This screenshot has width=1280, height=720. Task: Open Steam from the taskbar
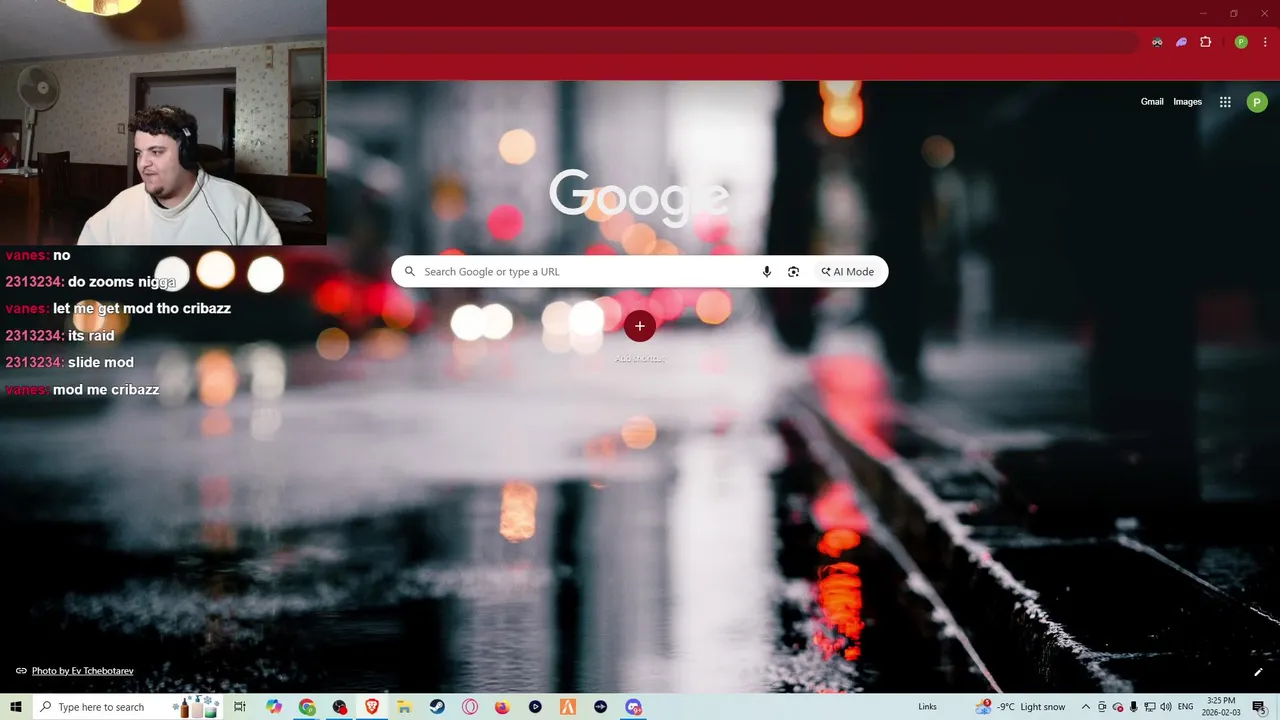tap(437, 707)
